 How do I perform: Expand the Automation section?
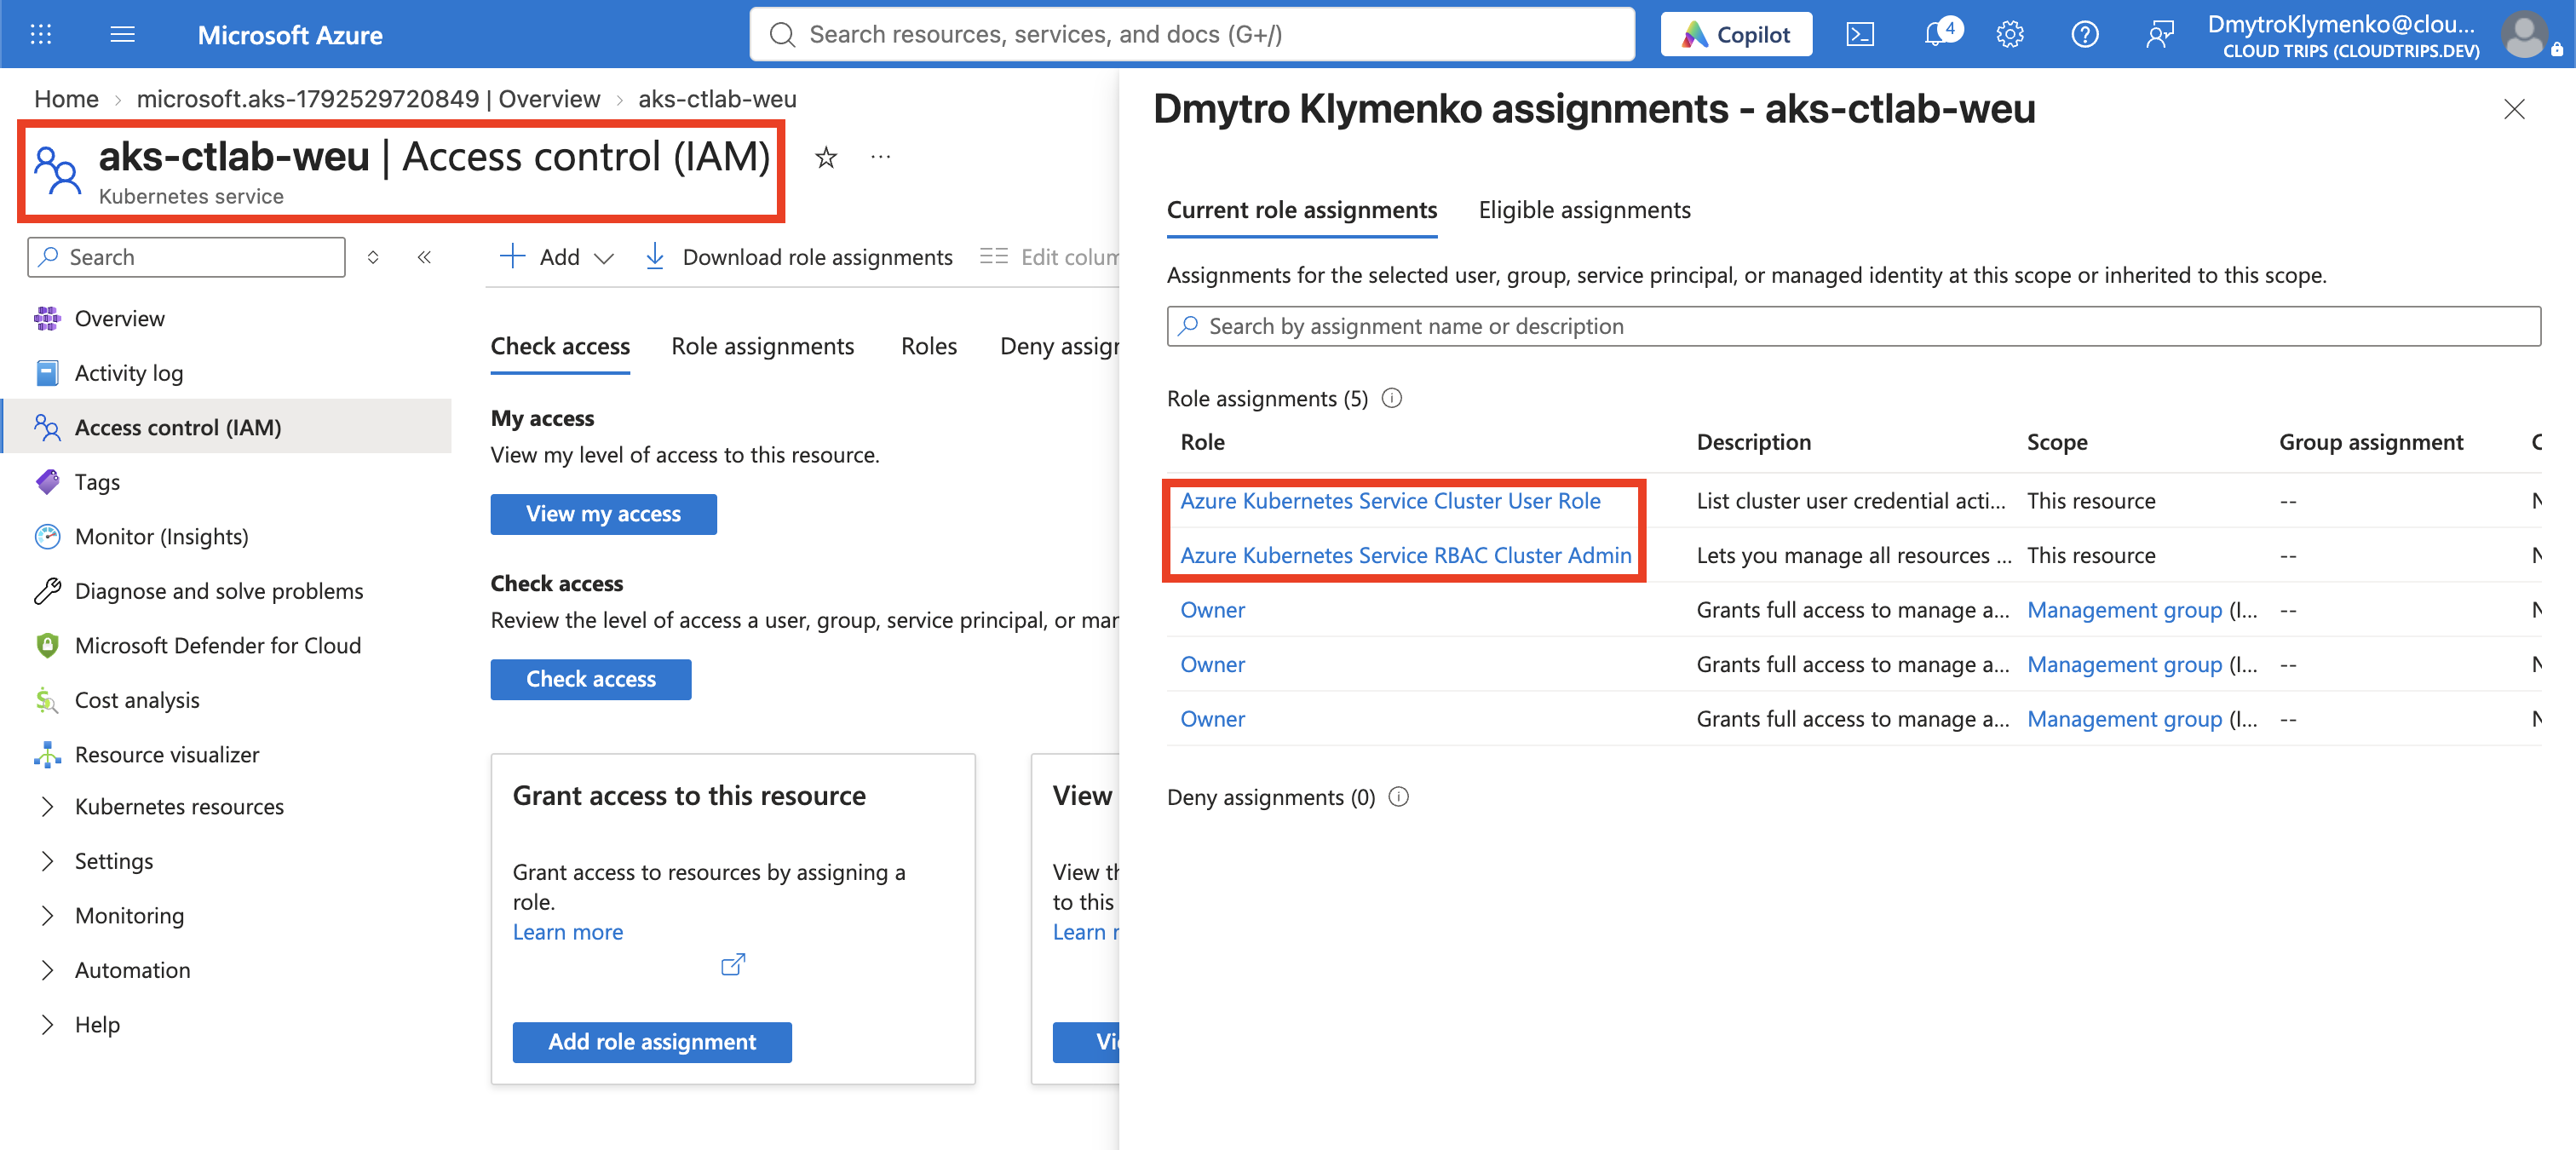click(132, 970)
